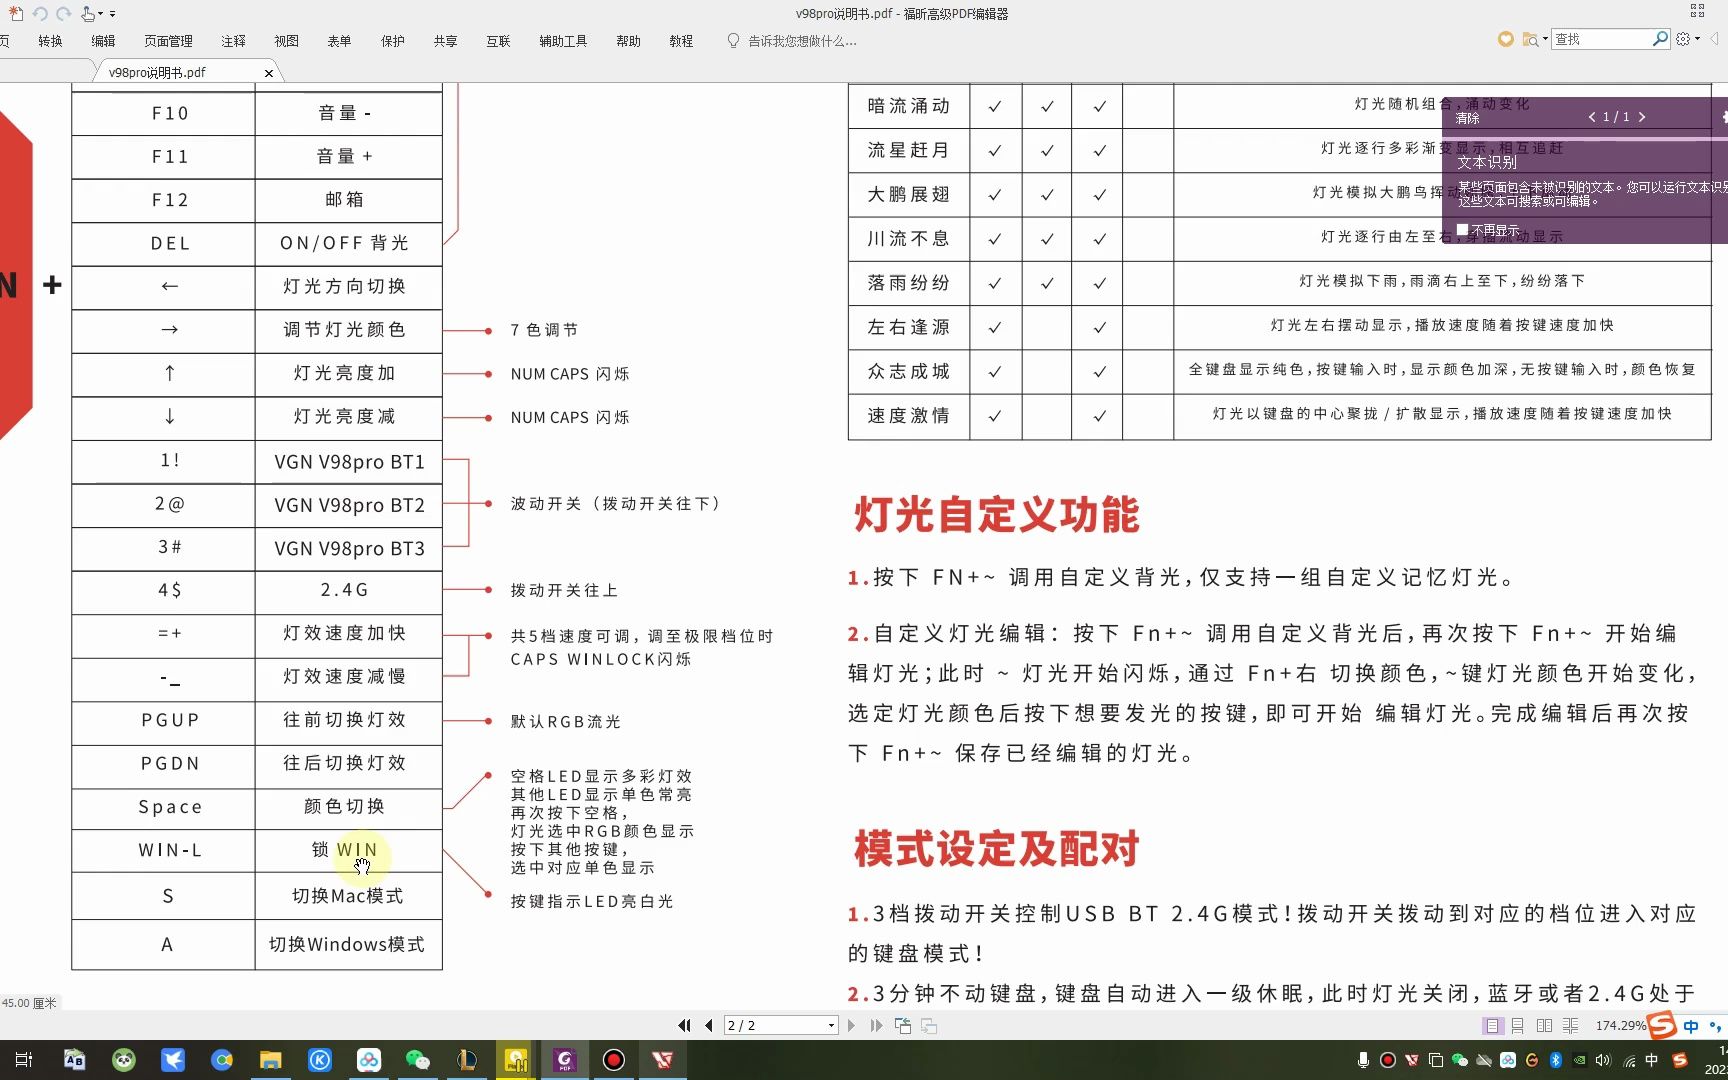The height and width of the screenshot is (1080, 1728).
Task: Check 不再显示 in the text recognition notice
Action: tap(1461, 229)
